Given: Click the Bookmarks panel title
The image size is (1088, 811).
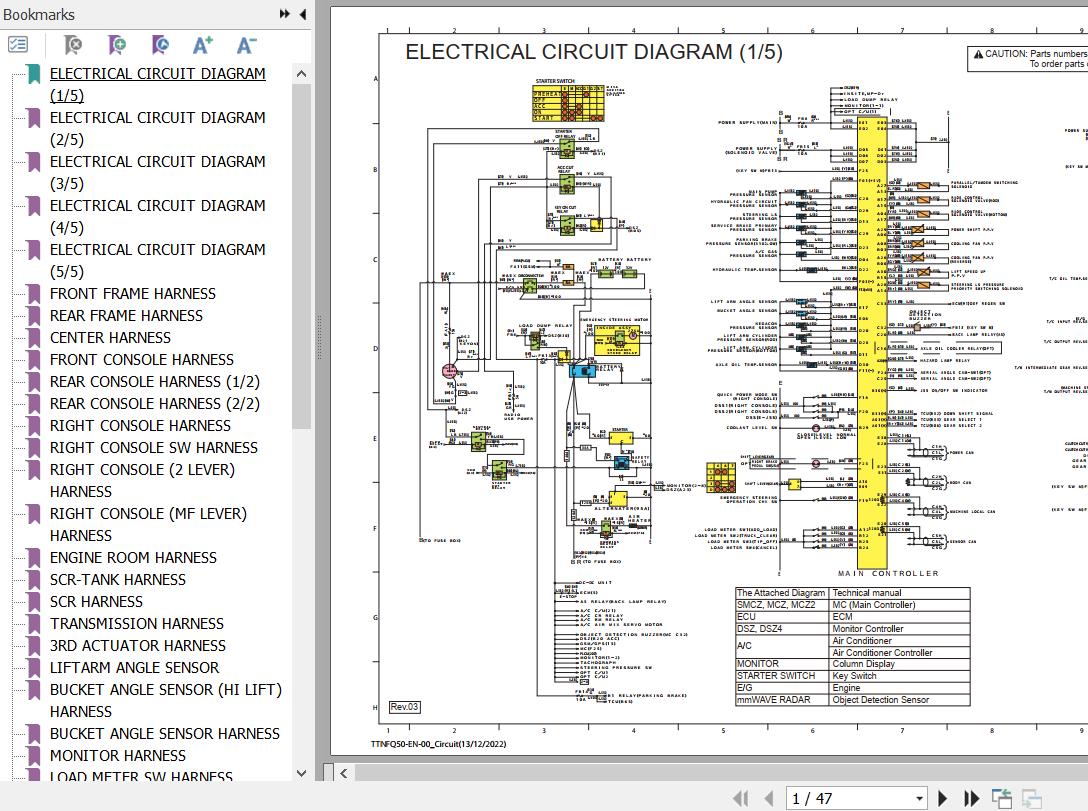Looking at the screenshot, I should point(39,15).
